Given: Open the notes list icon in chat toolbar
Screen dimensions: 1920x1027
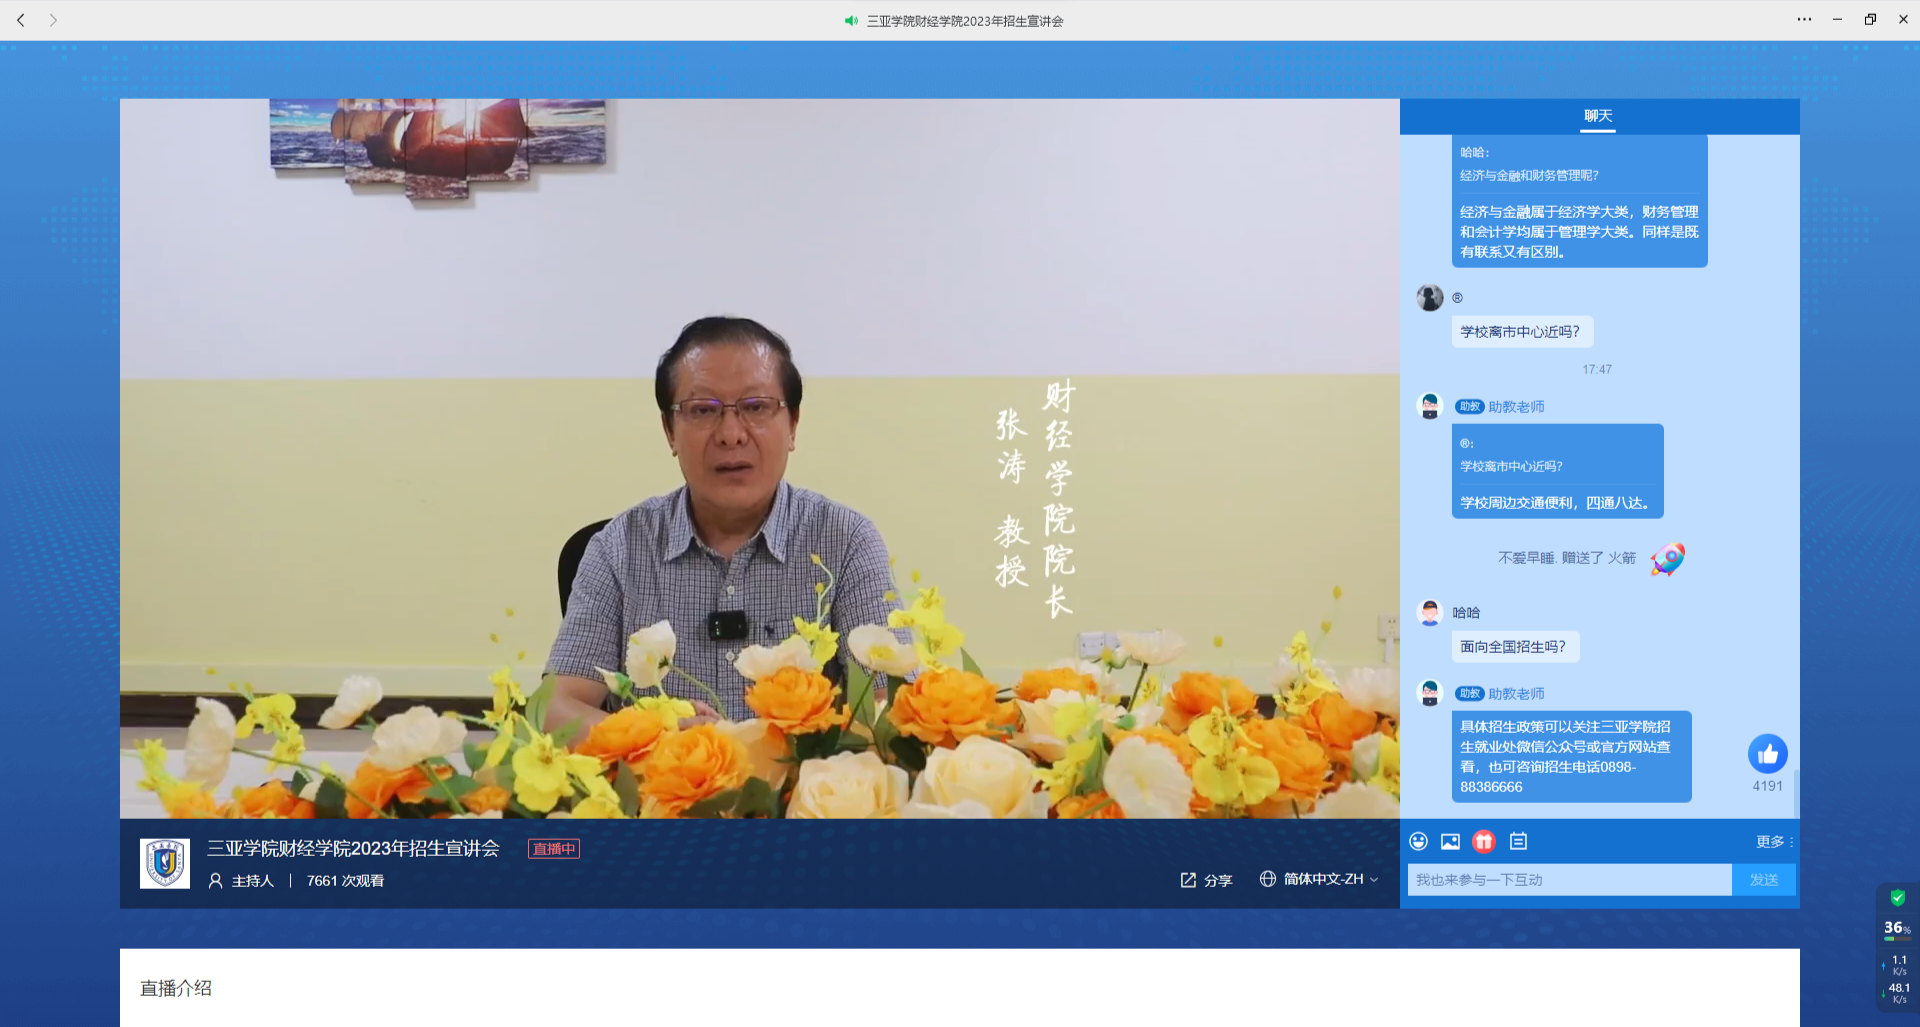Looking at the screenshot, I should 1518,841.
